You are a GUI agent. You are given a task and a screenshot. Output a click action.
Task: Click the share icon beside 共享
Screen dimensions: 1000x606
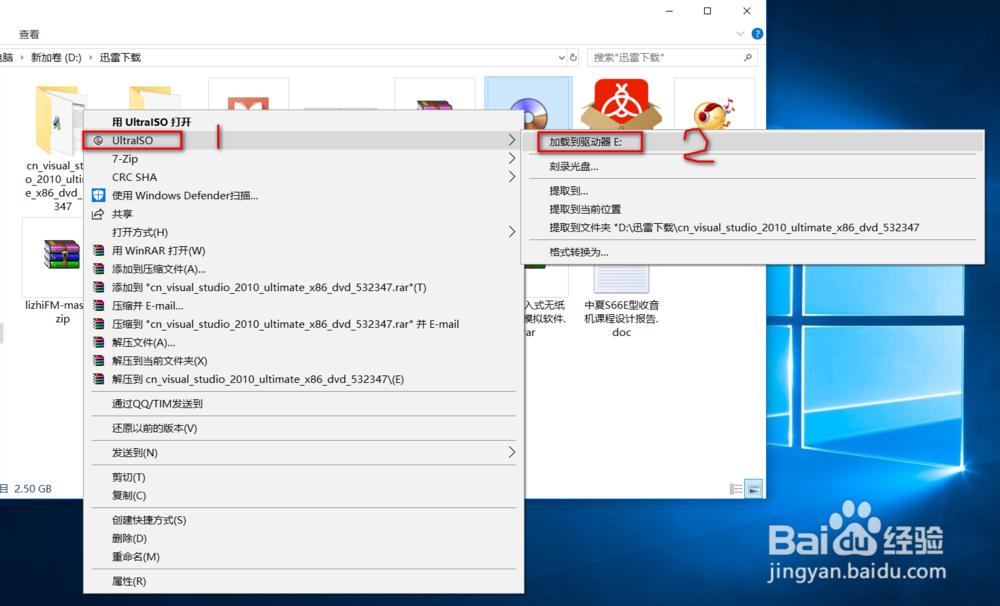point(98,214)
